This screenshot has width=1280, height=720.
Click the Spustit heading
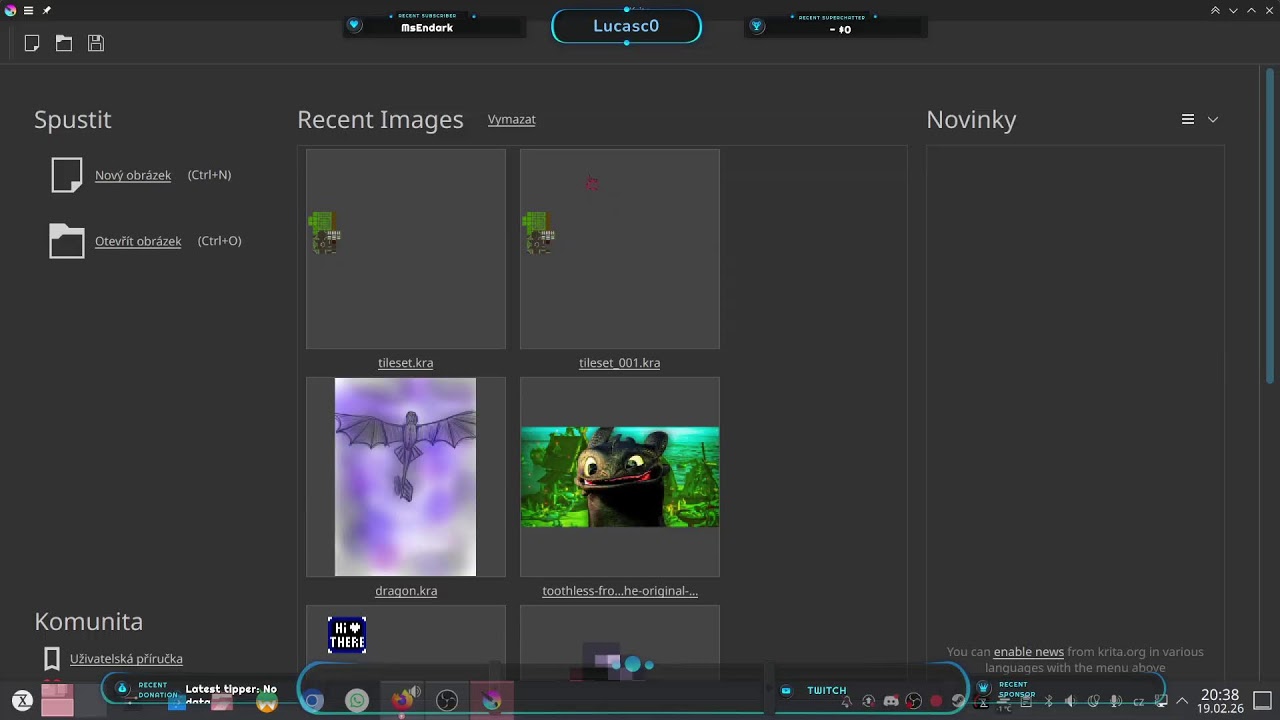point(73,120)
